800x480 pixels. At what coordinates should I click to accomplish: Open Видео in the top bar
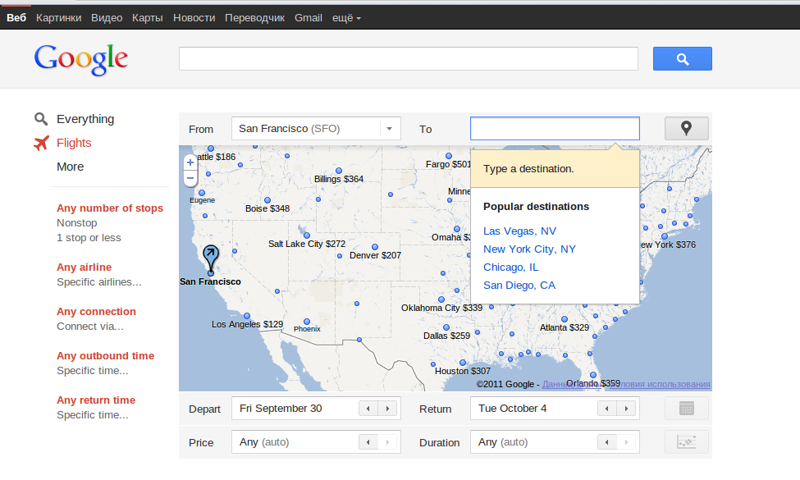point(107,18)
